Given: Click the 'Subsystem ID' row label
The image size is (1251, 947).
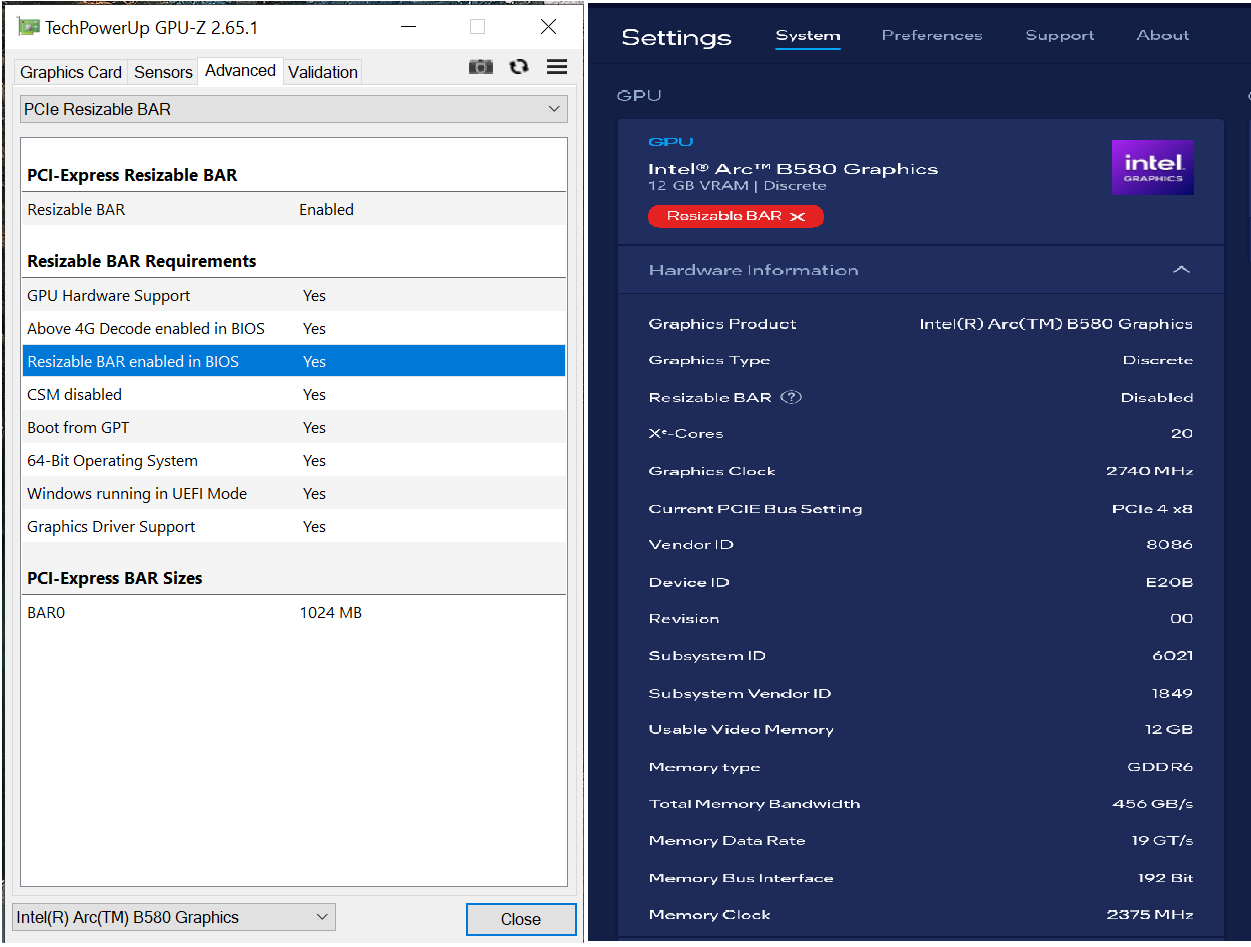Looking at the screenshot, I should [x=707, y=656].
